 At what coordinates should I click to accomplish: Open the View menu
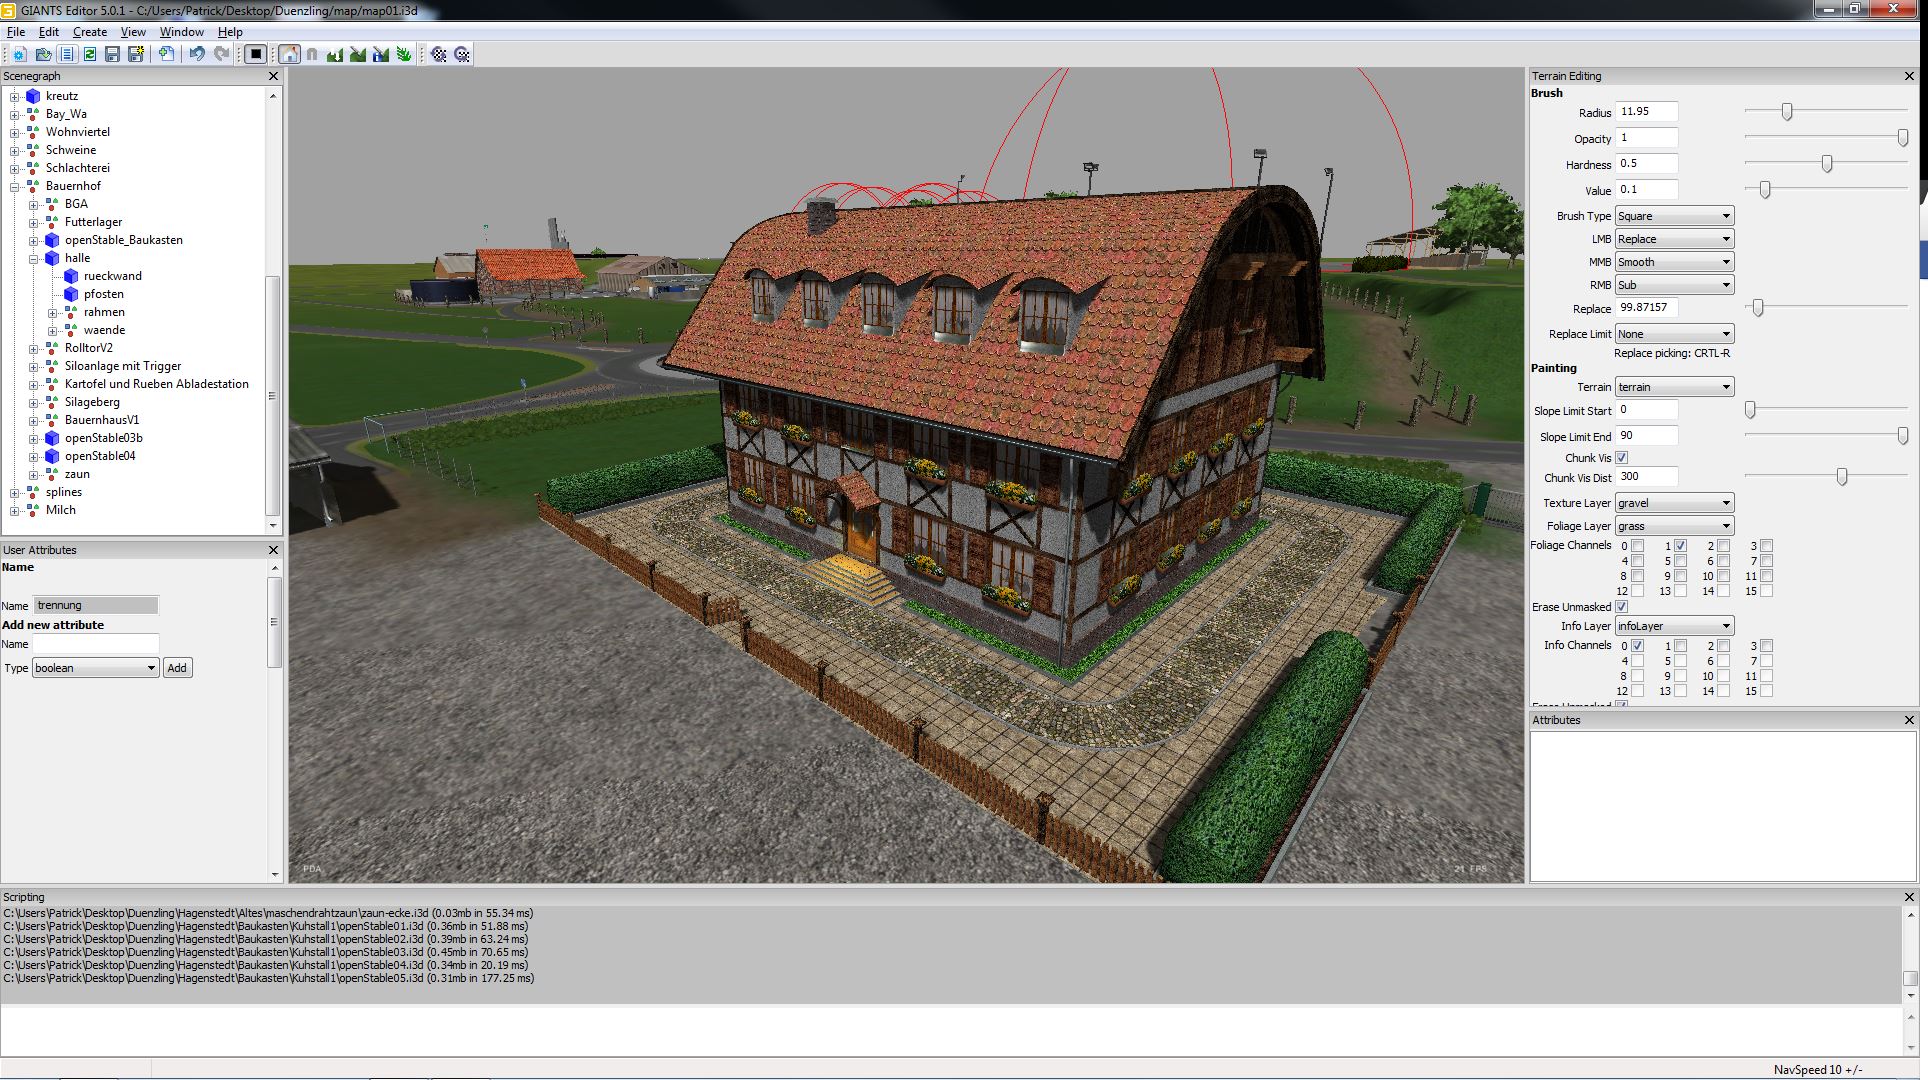pyautogui.click(x=133, y=32)
